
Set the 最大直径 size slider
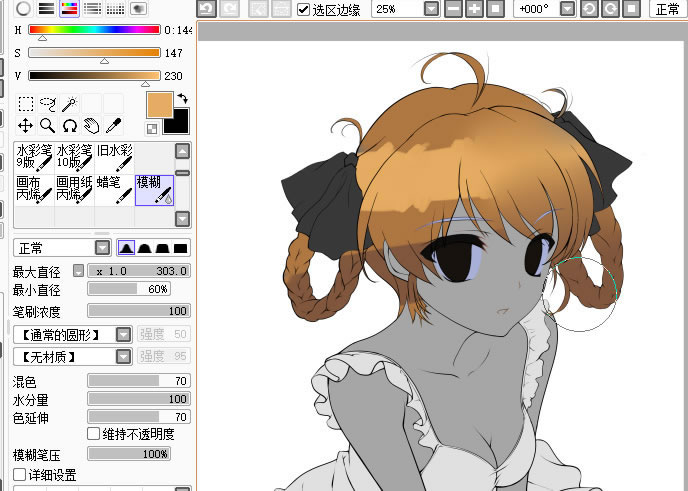139,271
